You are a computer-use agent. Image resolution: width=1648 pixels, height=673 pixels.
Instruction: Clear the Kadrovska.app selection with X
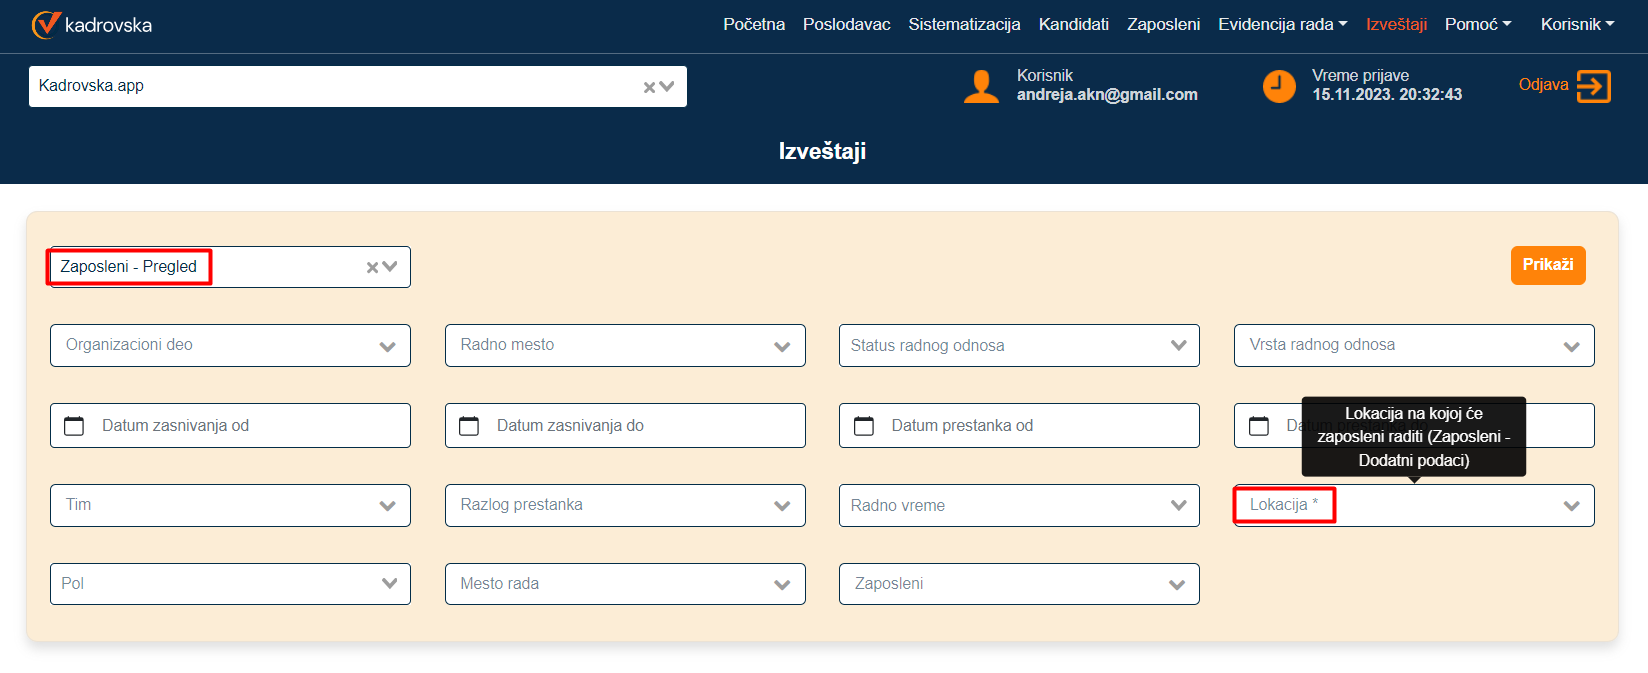pyautogui.click(x=649, y=87)
